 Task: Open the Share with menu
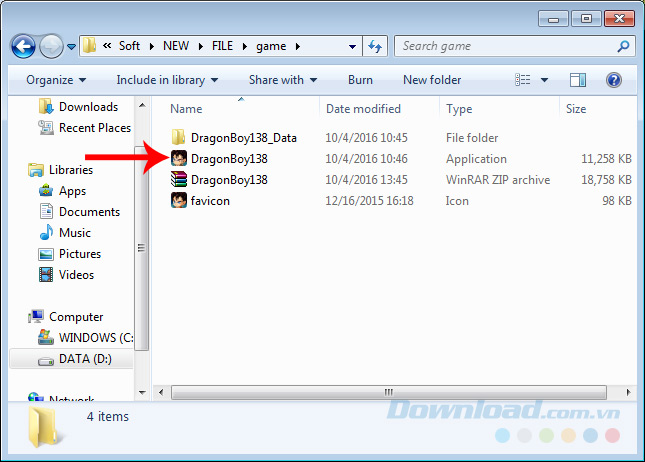point(283,80)
